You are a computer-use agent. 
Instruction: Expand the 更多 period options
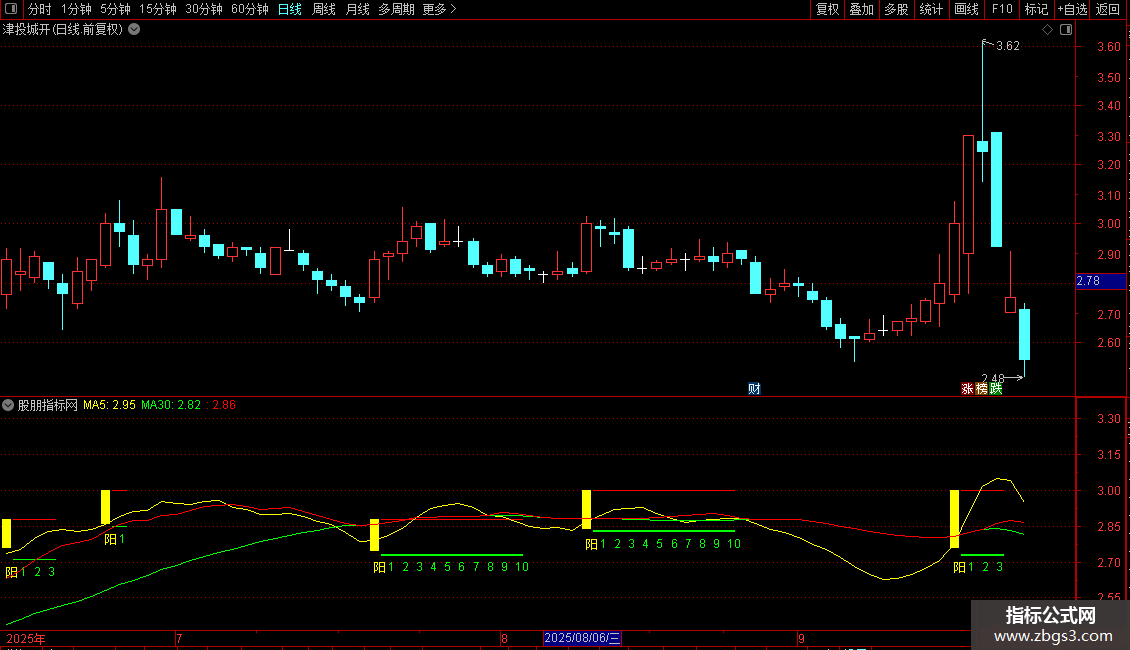click(x=439, y=9)
